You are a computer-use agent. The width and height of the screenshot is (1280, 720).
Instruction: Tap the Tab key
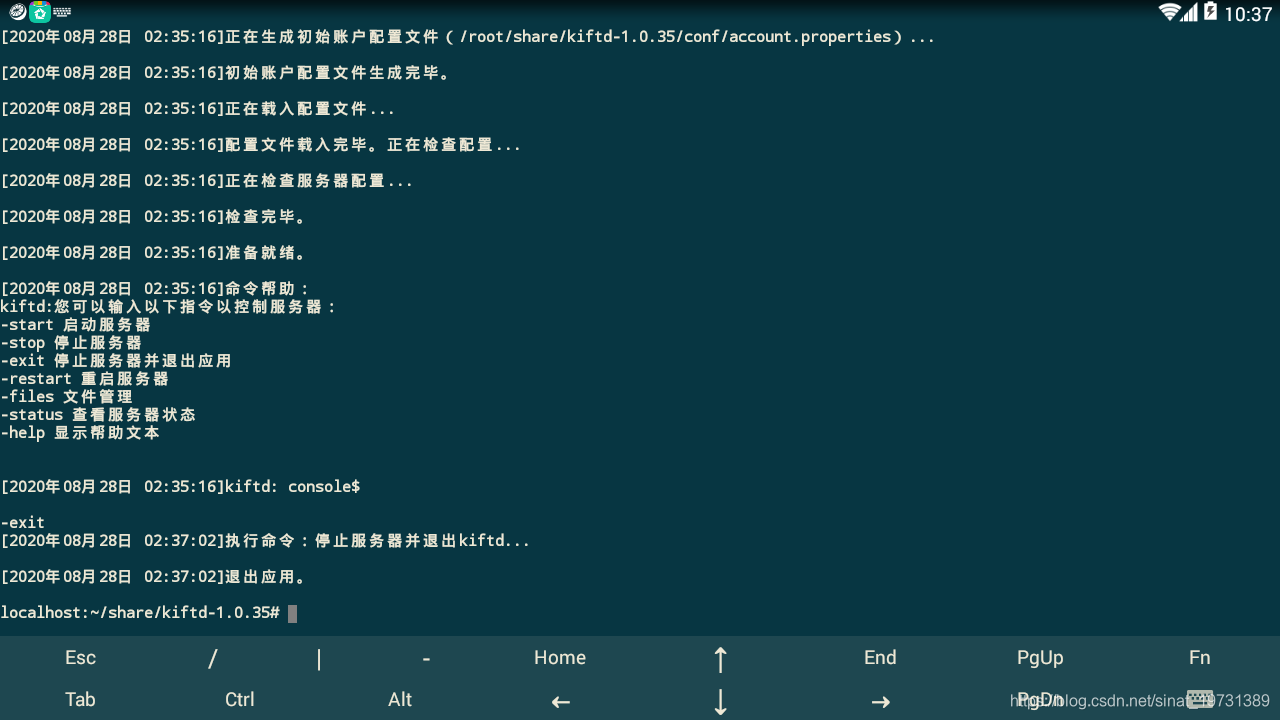(x=80, y=699)
